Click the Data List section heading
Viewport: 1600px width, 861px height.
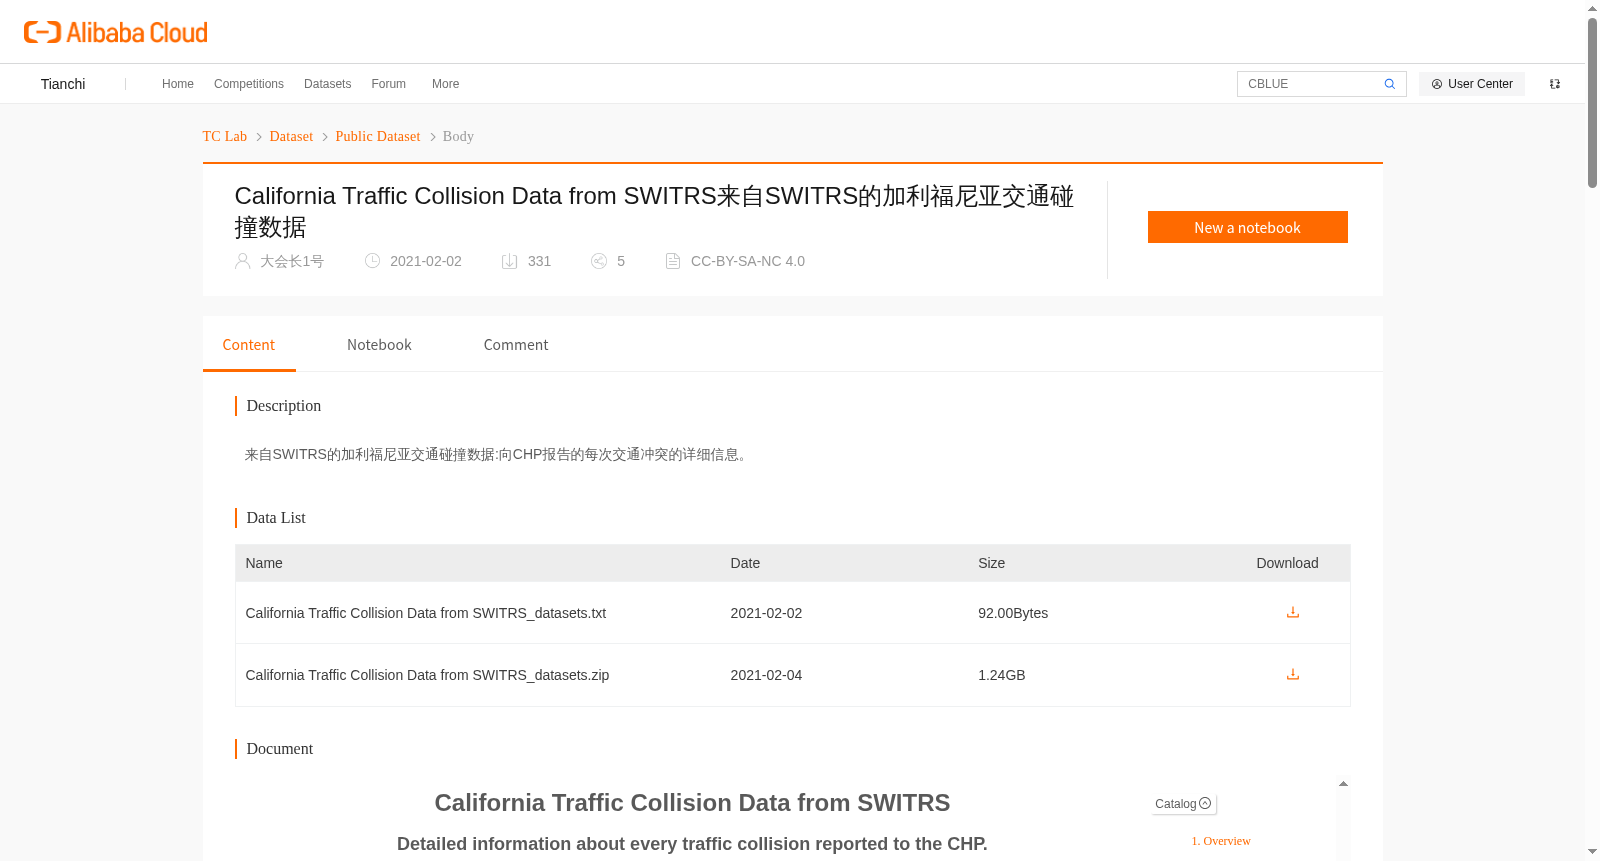276,518
